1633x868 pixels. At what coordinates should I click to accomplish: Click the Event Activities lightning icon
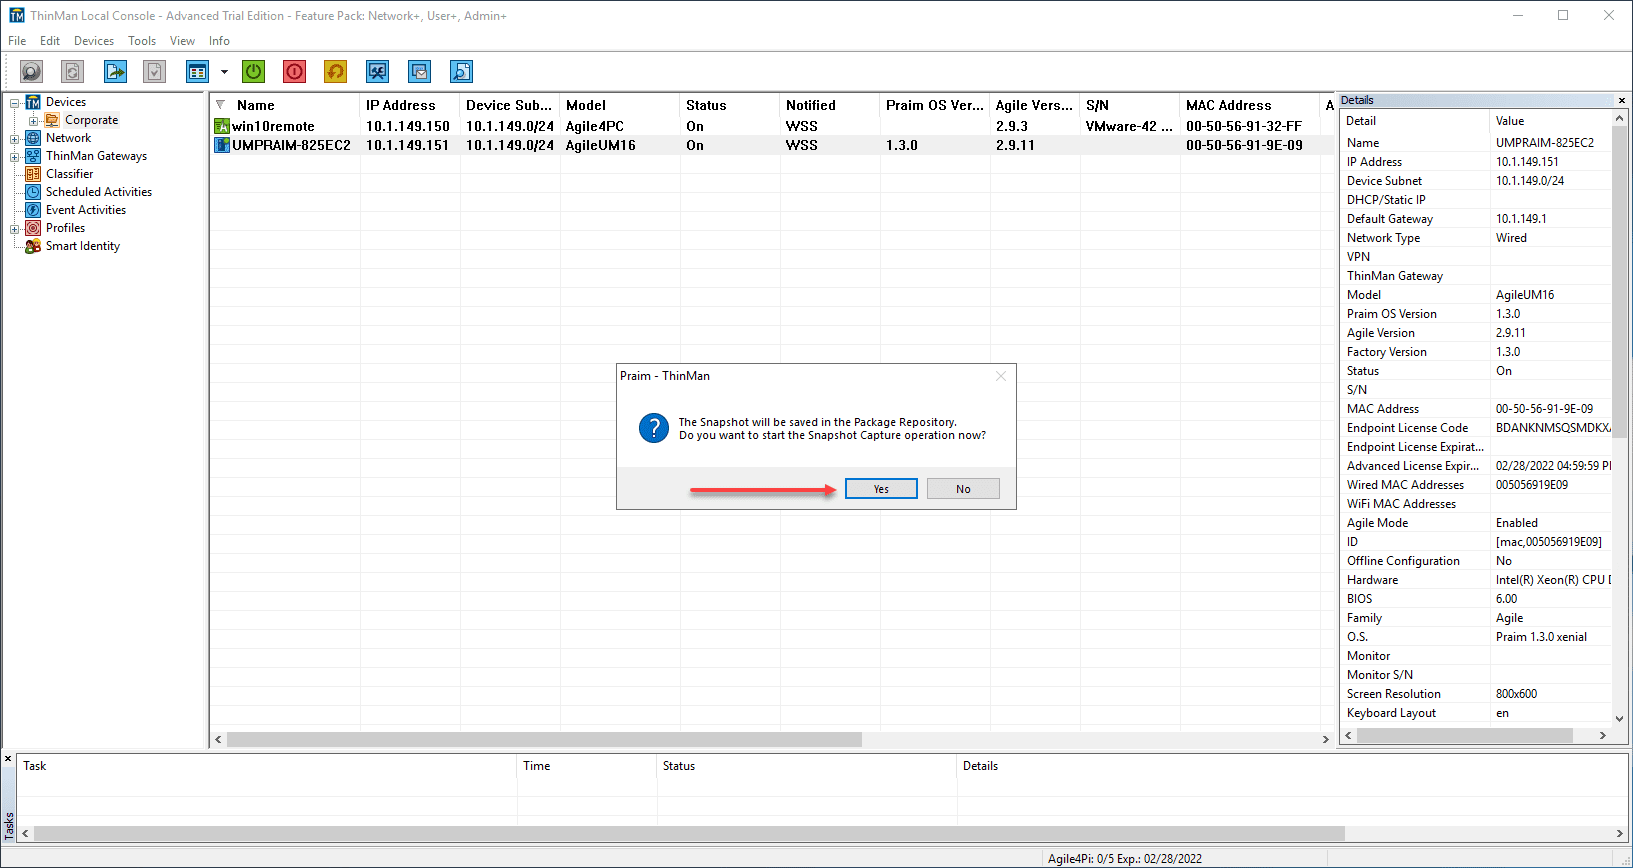click(x=33, y=210)
